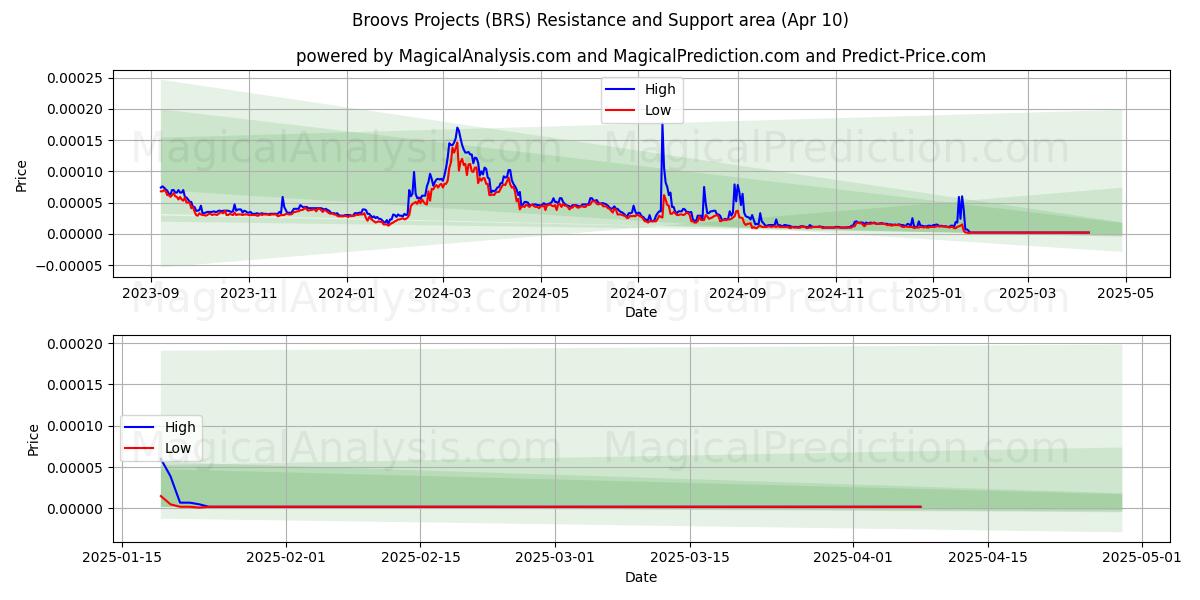Click the 2025-02-15 date tick label
Viewport: 1200px width, 600px height.
422,556
